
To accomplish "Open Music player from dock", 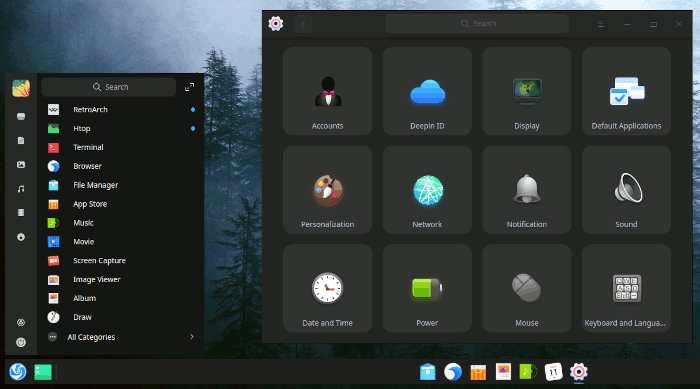I will (x=528, y=372).
